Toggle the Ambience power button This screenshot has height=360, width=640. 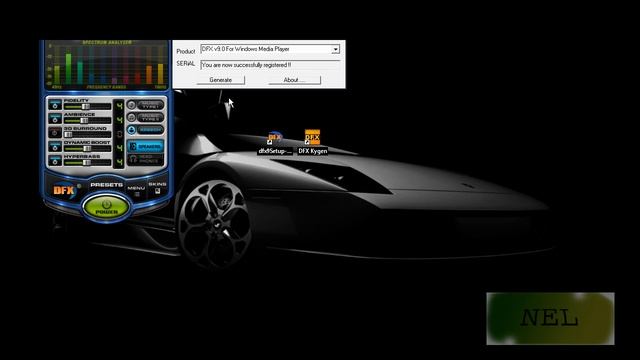point(55,118)
